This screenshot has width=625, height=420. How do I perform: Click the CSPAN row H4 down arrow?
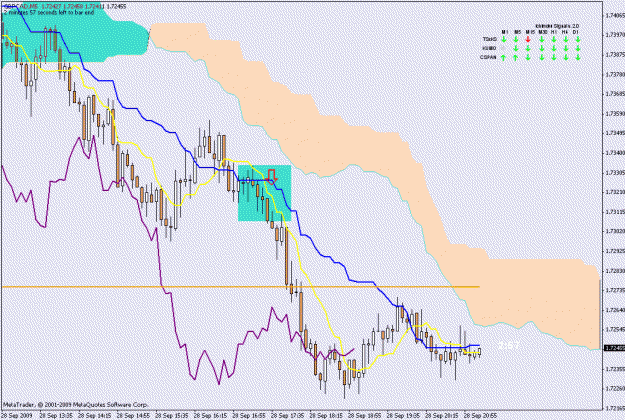point(566,58)
